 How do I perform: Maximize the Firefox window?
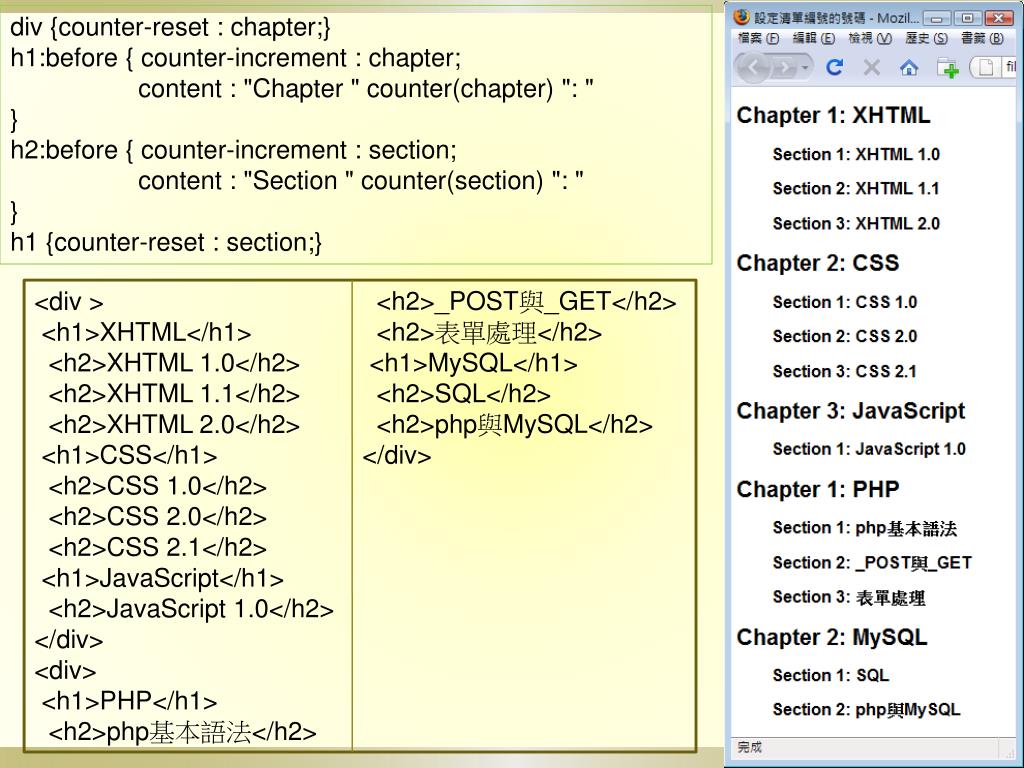click(x=967, y=18)
